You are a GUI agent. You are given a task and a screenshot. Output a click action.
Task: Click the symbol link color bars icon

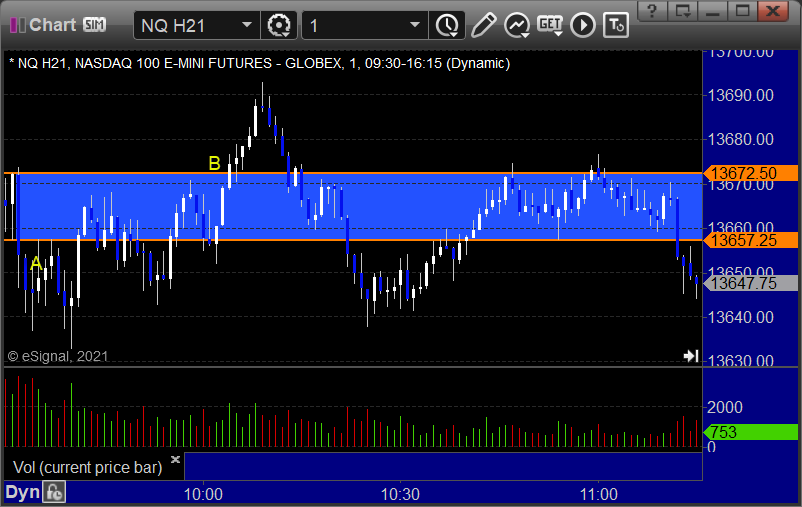pos(18,25)
